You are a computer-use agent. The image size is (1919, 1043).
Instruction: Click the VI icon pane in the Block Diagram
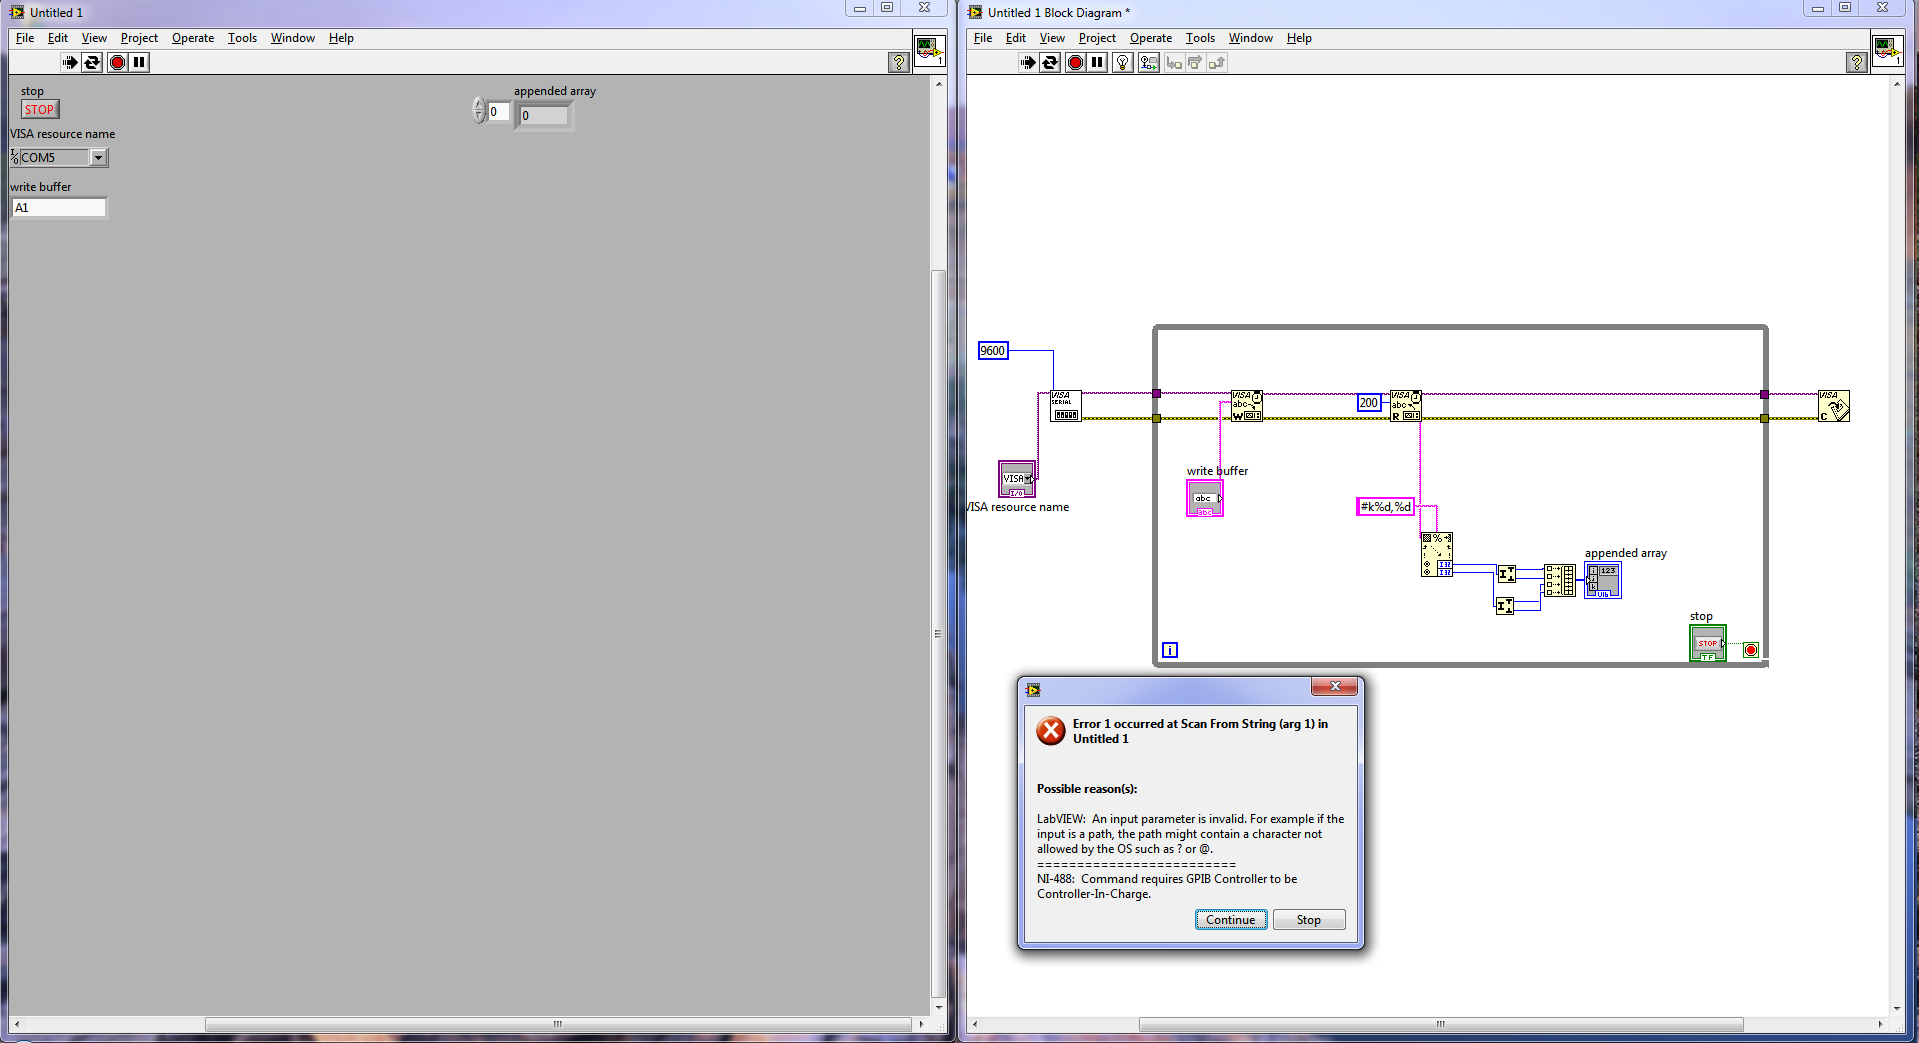[1887, 50]
